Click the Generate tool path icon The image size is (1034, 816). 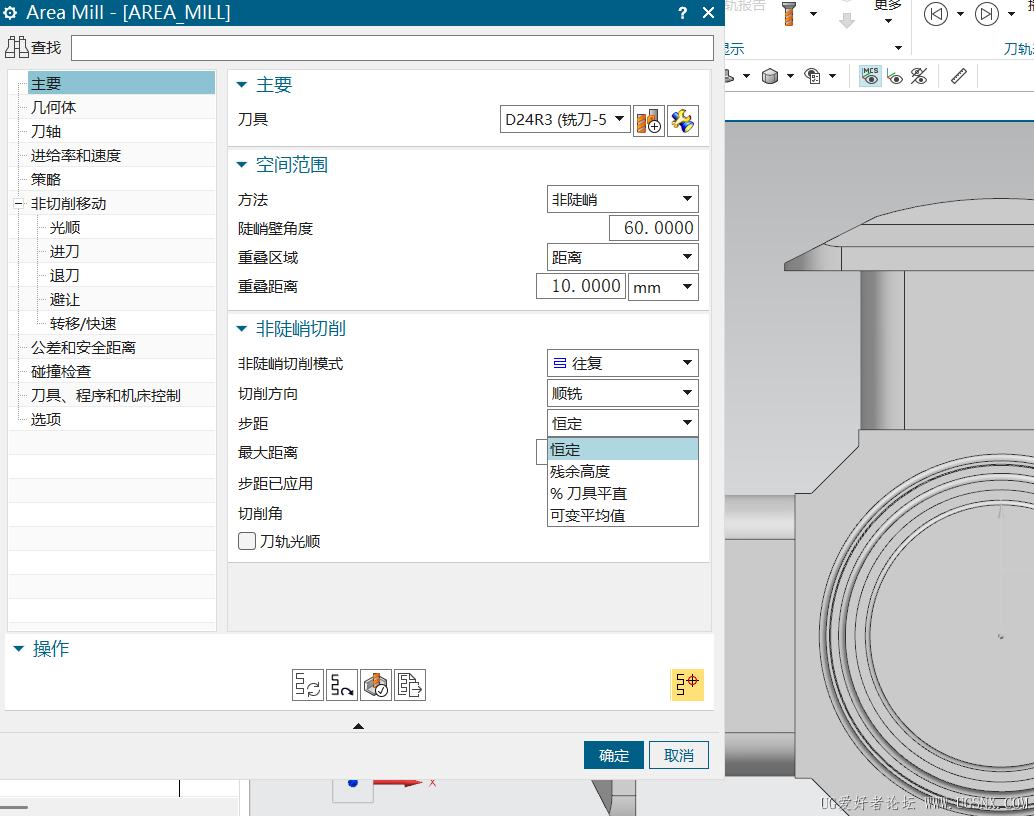click(307, 685)
